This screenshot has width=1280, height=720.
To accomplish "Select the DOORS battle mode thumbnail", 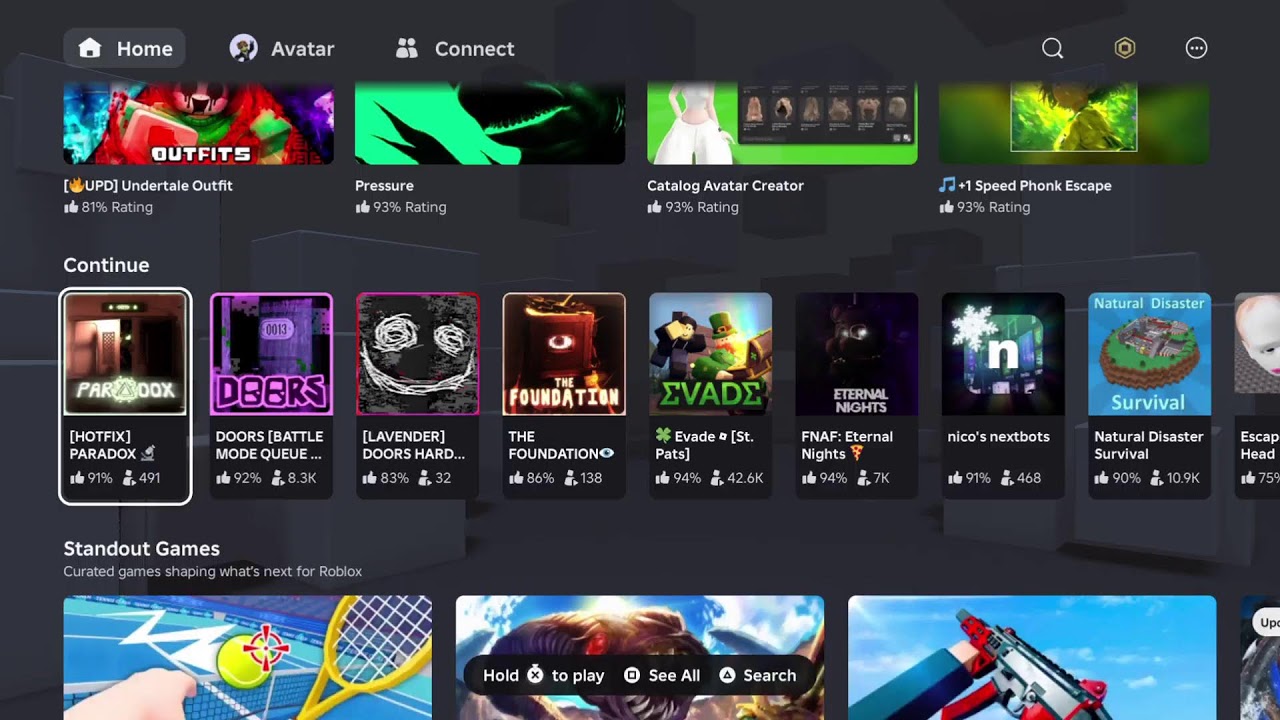I will pyautogui.click(x=271, y=354).
